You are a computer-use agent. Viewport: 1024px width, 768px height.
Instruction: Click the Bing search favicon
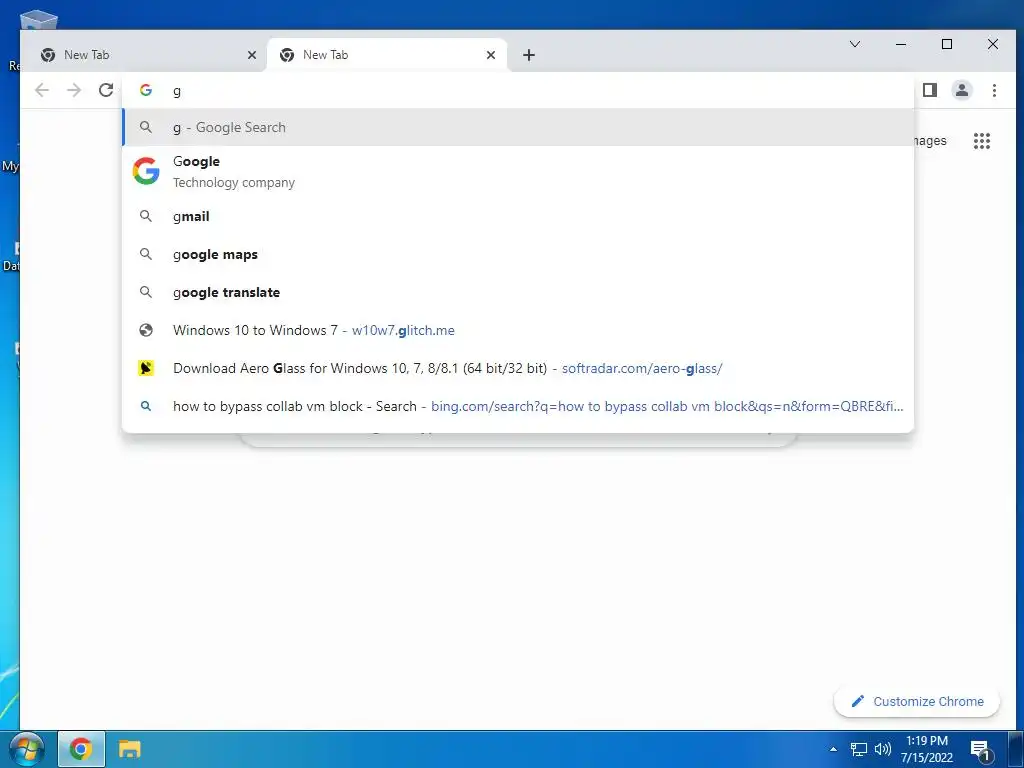[x=146, y=406]
